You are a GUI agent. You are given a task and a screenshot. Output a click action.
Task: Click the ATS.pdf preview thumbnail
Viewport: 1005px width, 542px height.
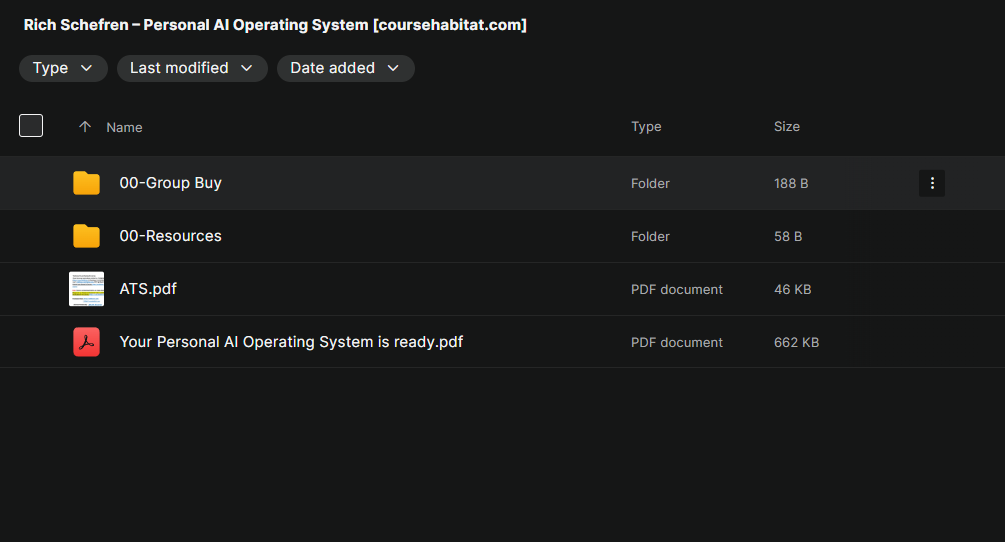(87, 289)
